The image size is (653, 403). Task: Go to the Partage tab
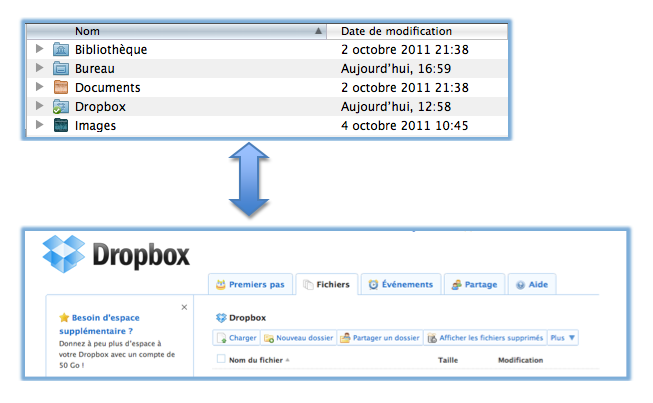(475, 284)
